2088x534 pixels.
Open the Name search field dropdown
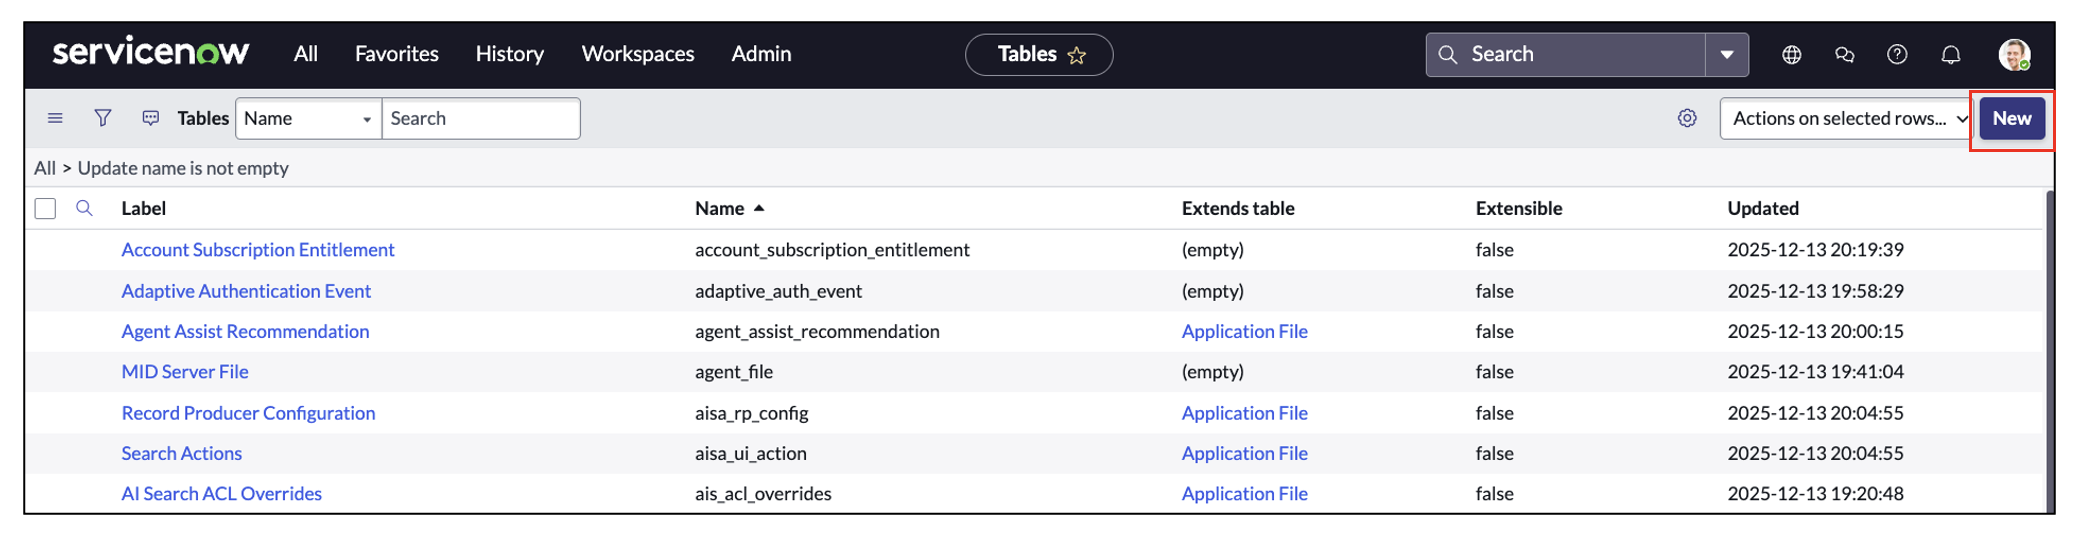[x=308, y=118]
